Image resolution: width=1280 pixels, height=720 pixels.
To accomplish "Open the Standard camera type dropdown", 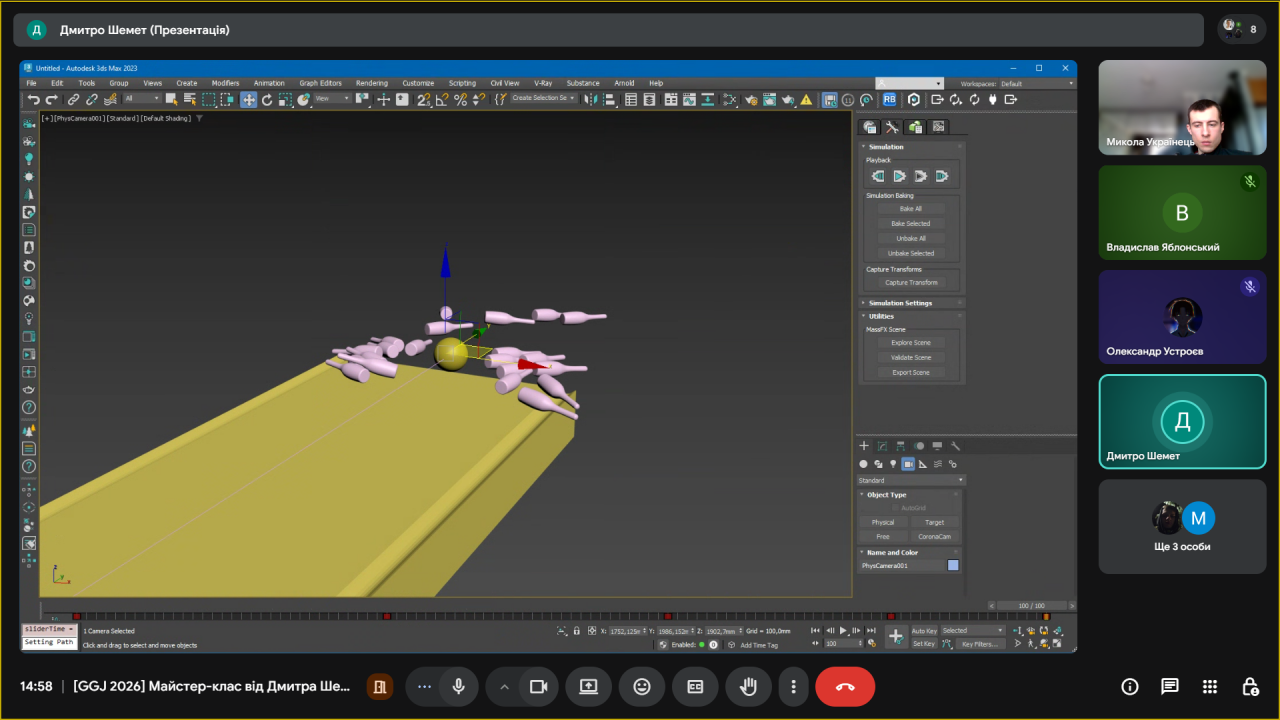I will pyautogui.click(x=910, y=480).
